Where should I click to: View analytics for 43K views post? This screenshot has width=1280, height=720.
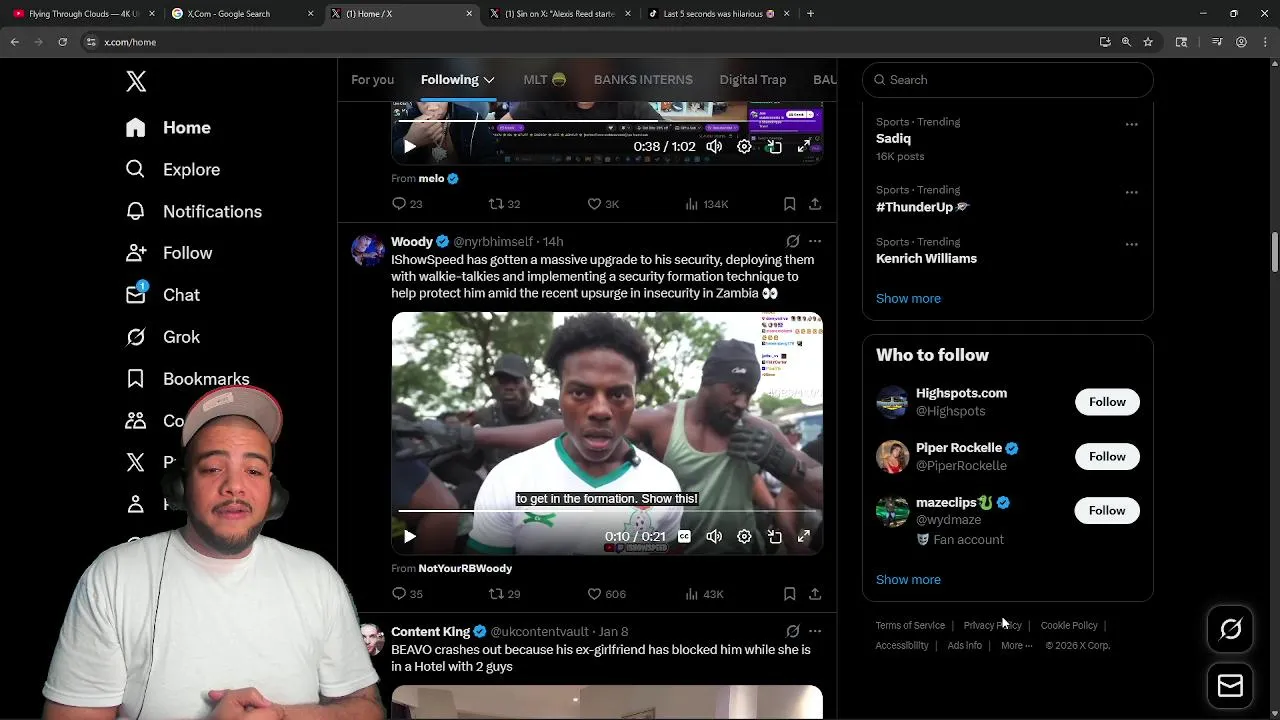coord(704,594)
